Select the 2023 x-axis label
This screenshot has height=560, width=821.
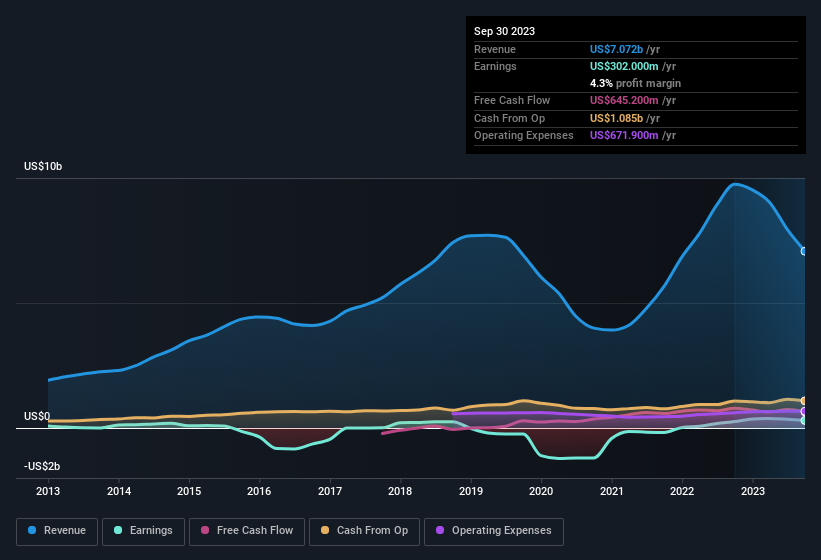point(752,491)
